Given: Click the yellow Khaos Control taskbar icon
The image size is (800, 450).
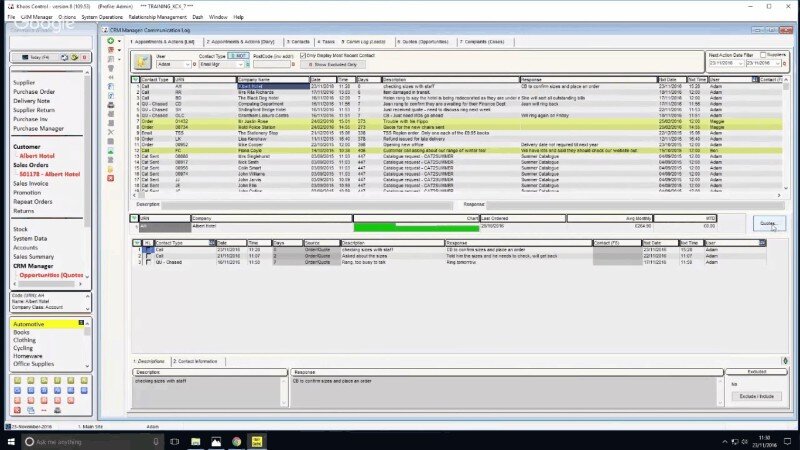Looking at the screenshot, I should [x=258, y=441].
